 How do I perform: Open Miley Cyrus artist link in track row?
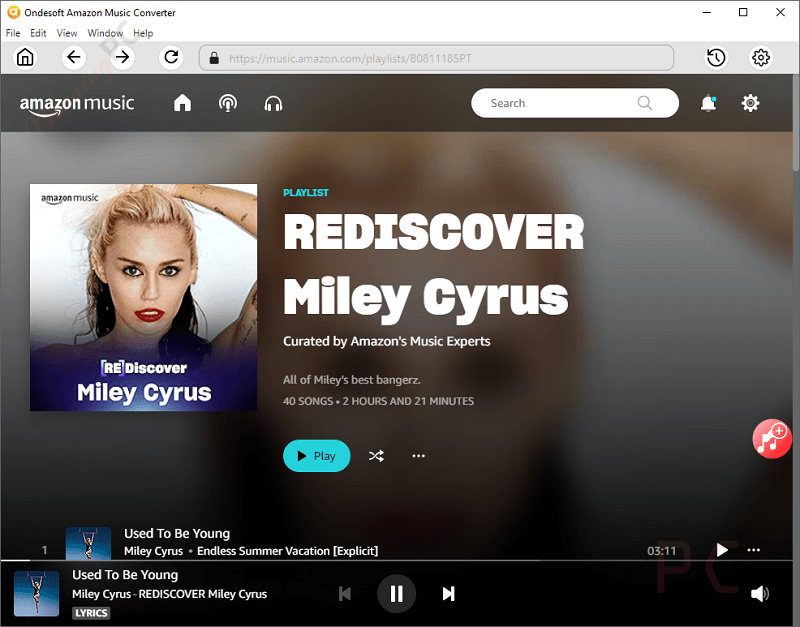coord(154,551)
